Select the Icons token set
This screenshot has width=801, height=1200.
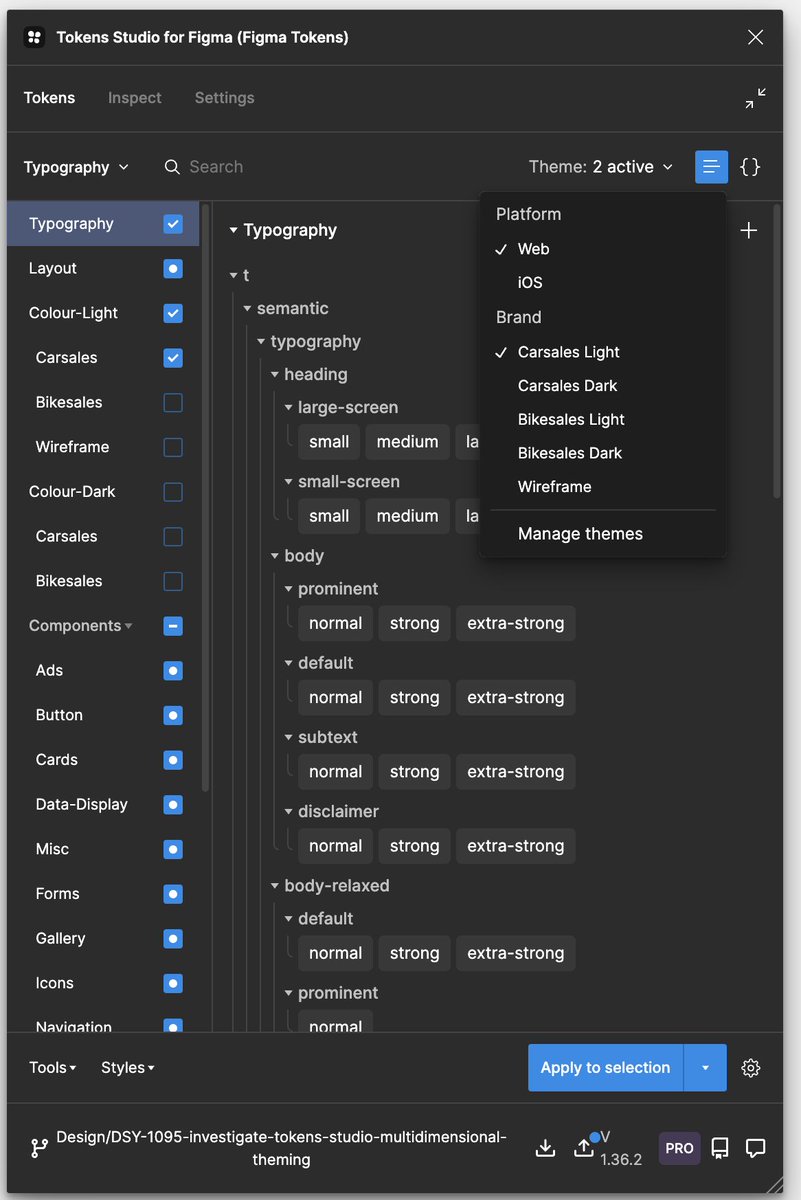click(x=54, y=983)
